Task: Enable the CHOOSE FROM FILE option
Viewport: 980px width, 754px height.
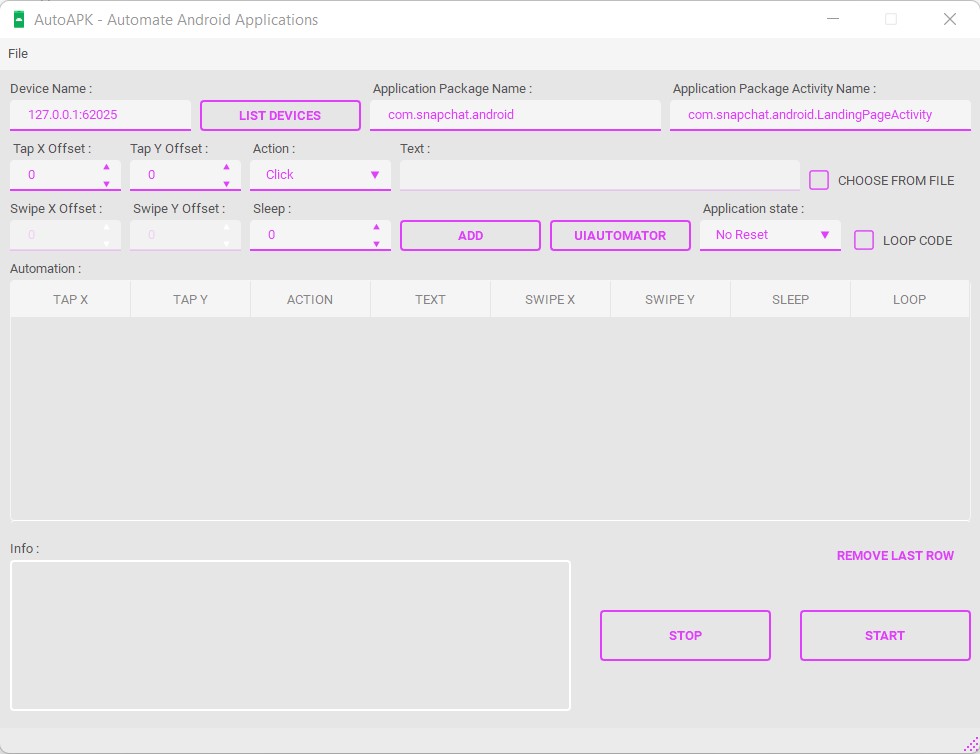Action: point(818,180)
